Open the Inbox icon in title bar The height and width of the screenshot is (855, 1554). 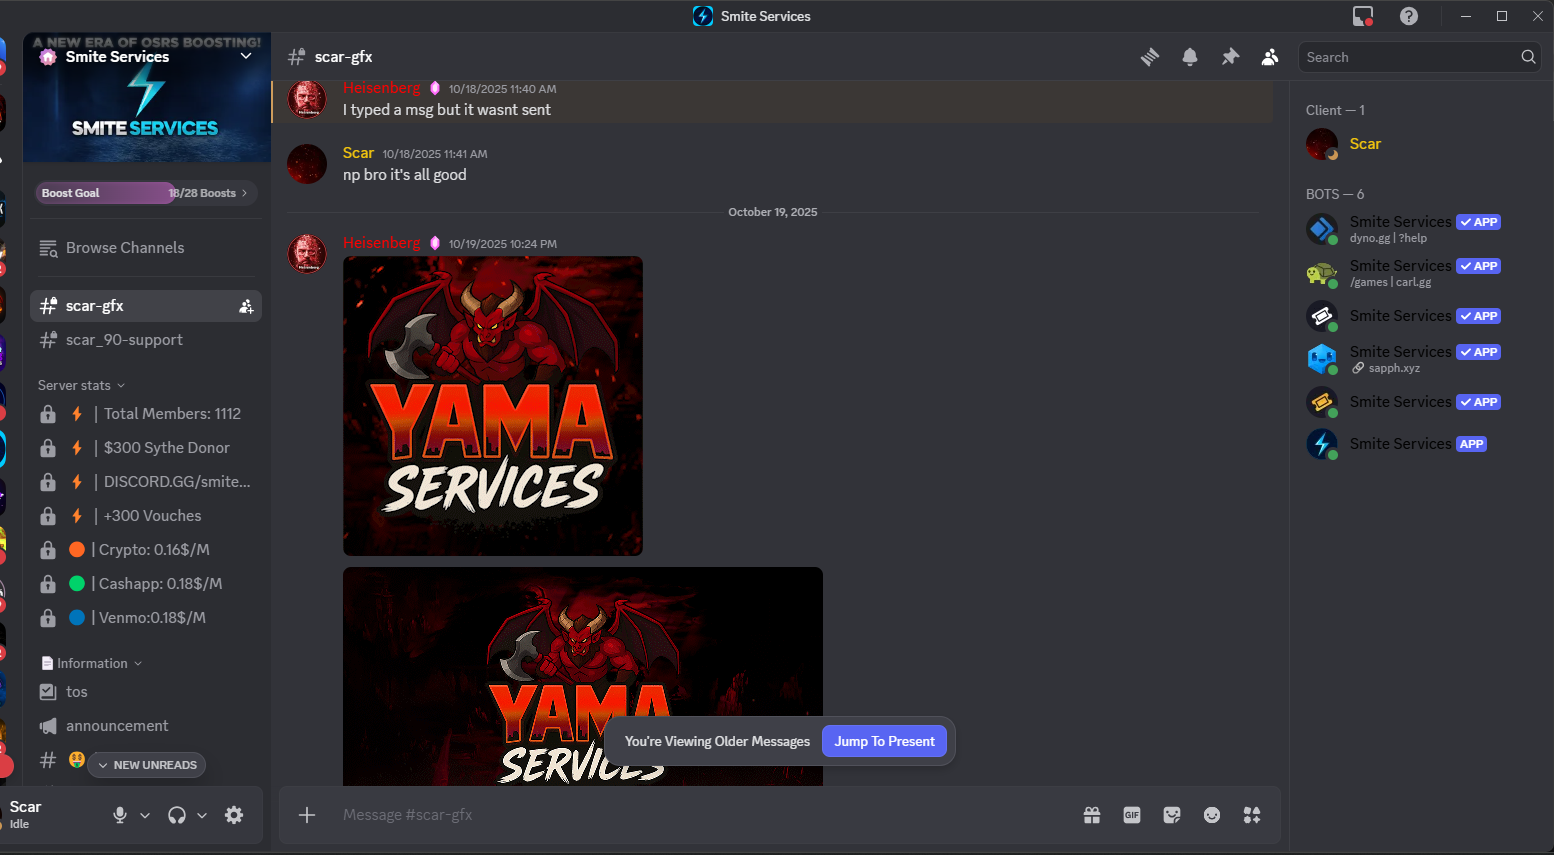1363,16
